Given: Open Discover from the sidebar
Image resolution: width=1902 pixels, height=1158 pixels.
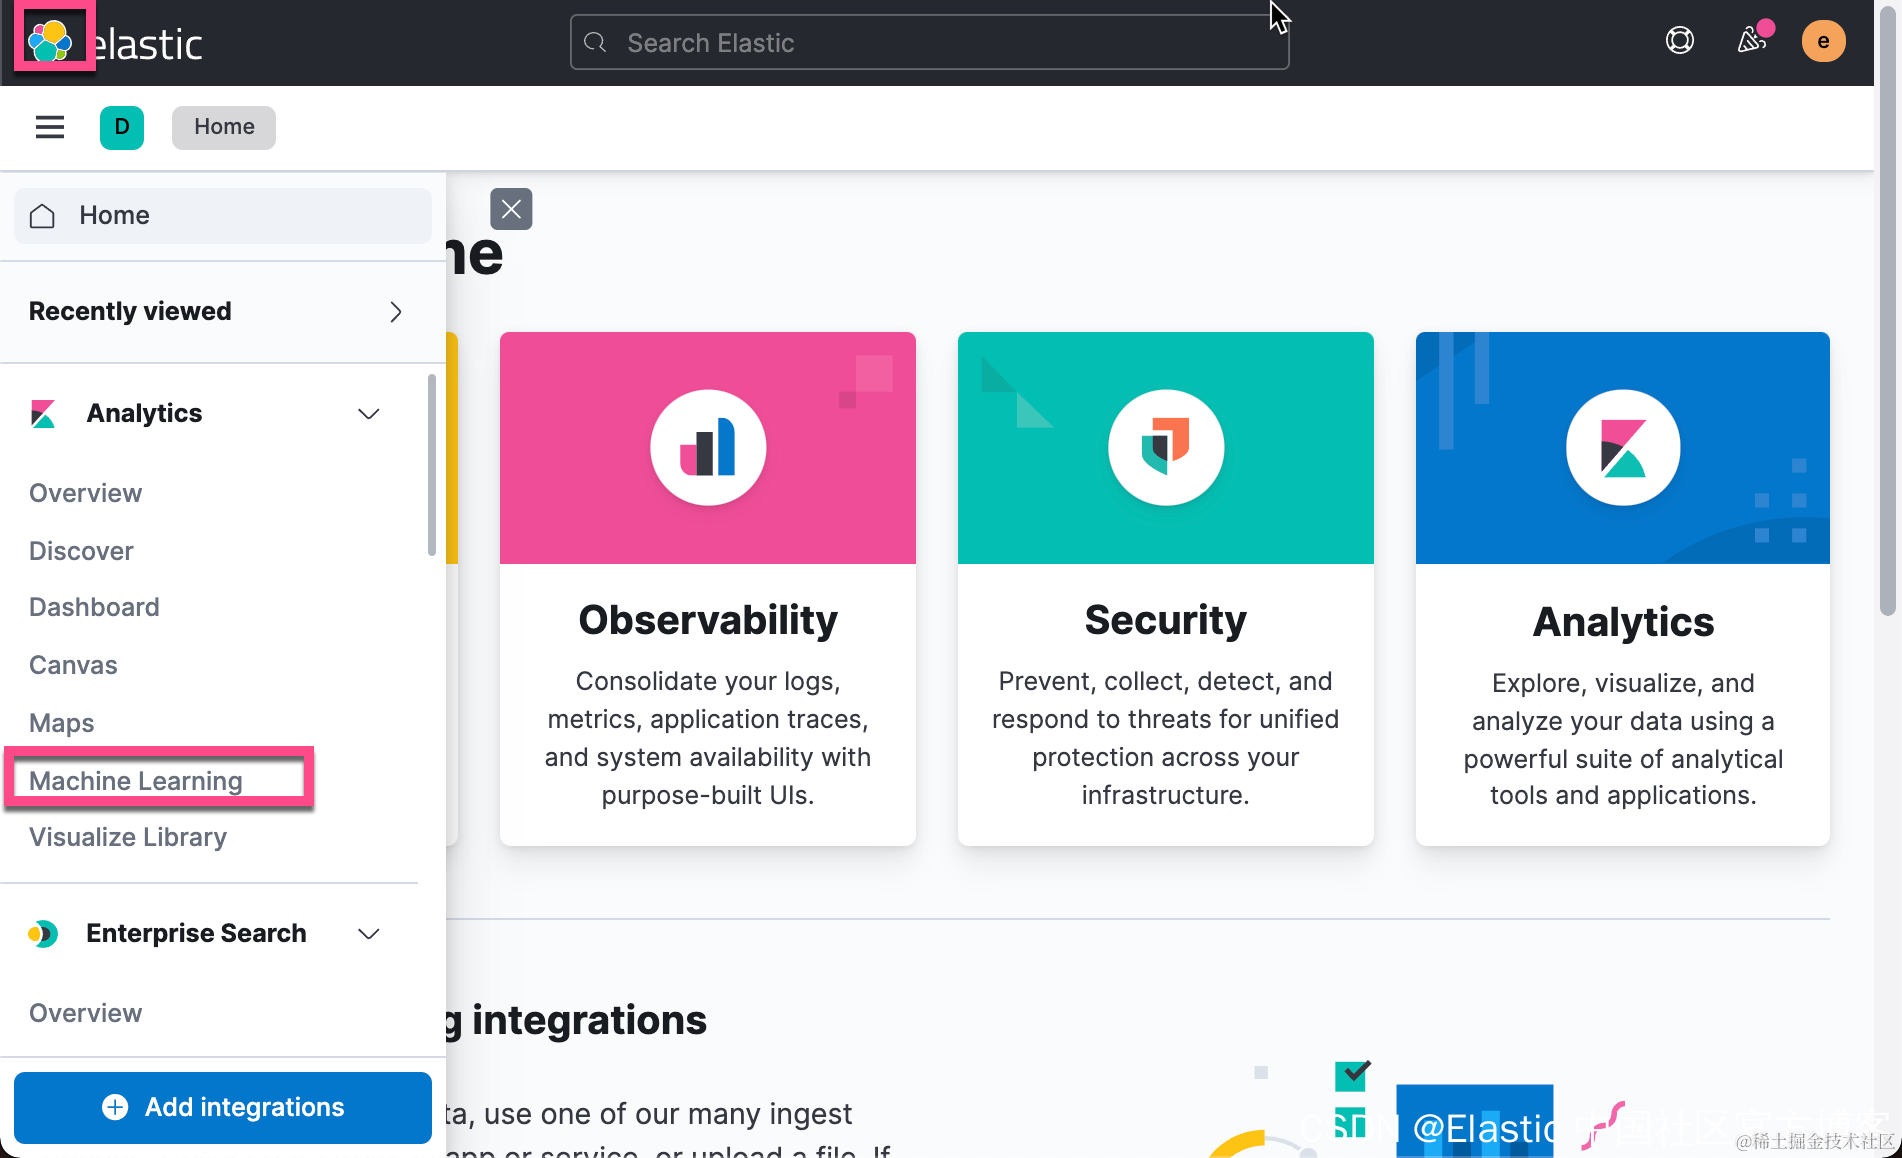Looking at the screenshot, I should coord(81,551).
